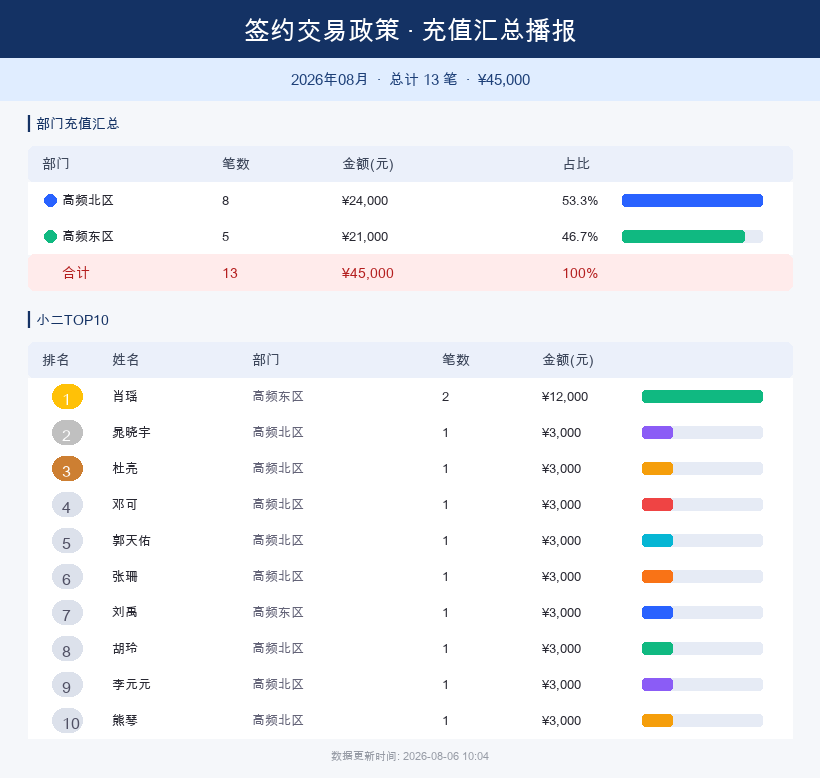820x778 pixels.
Task: Click the rank 8 badge
Action: 67,648
